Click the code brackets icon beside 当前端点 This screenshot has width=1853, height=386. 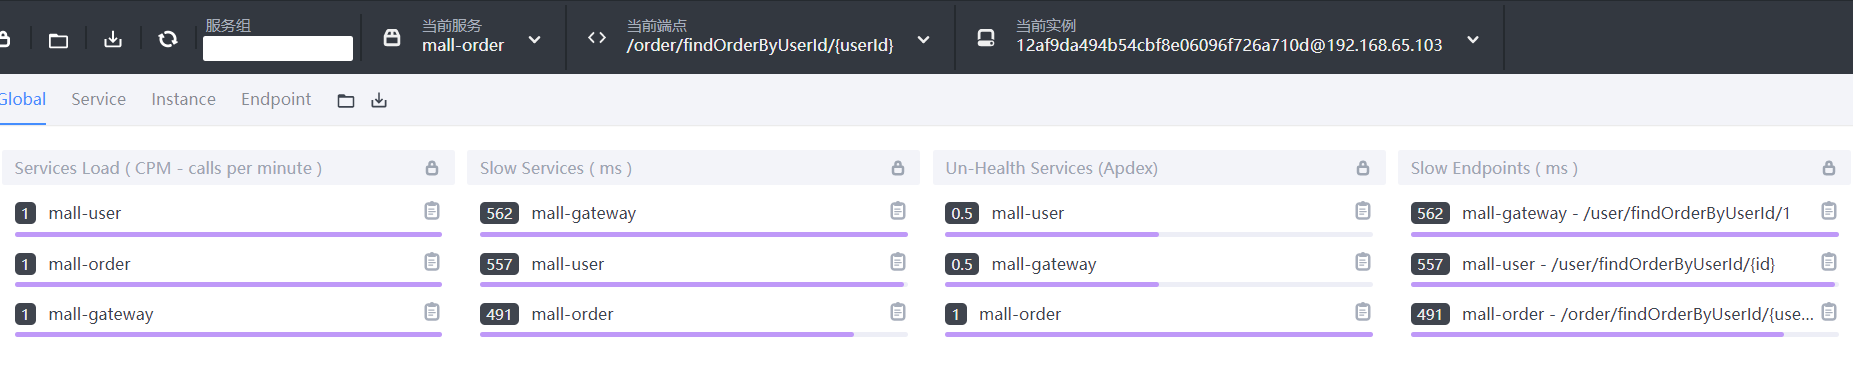coord(597,38)
